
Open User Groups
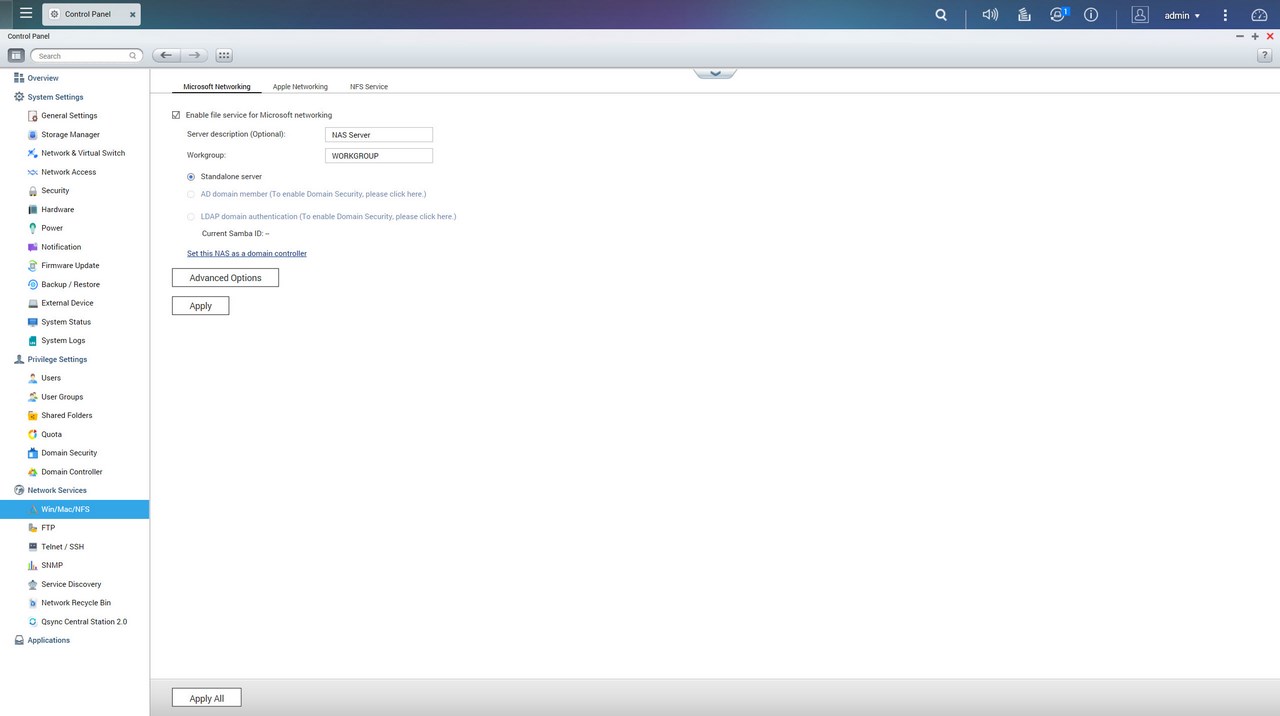pos(62,397)
